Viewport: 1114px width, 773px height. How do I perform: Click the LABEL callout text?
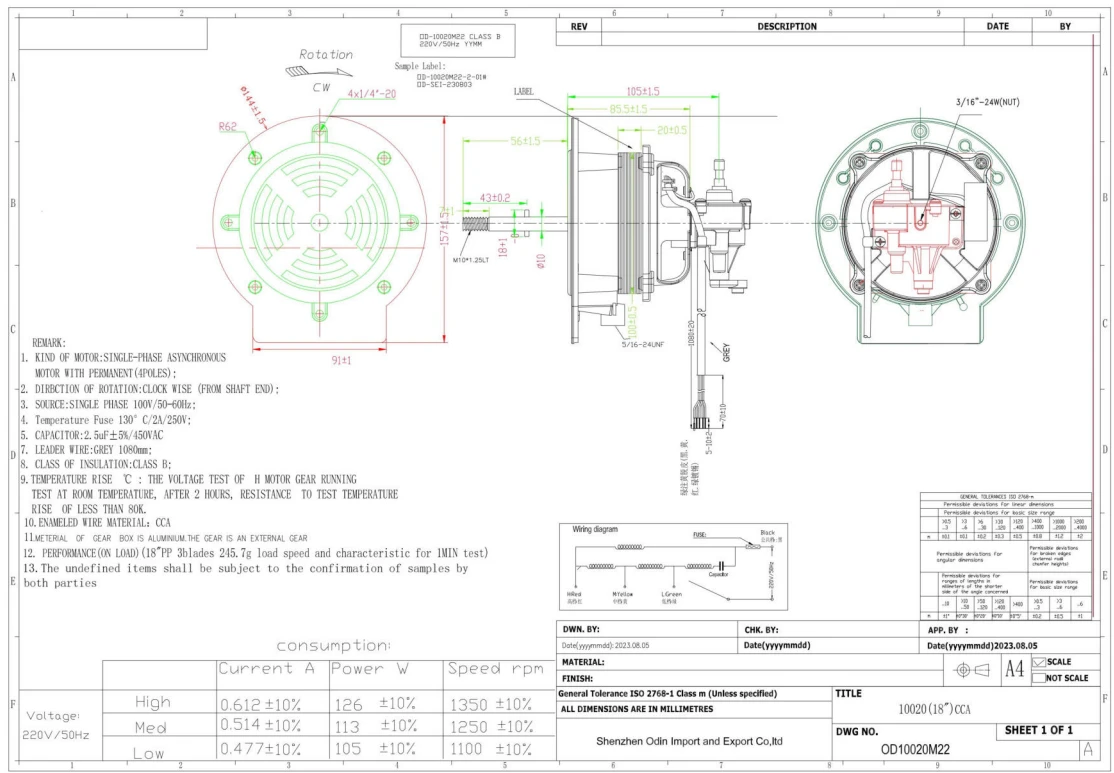point(523,92)
